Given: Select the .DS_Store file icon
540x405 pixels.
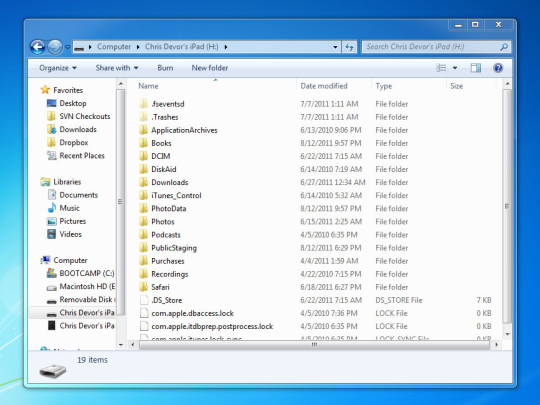Looking at the screenshot, I should 144,300.
